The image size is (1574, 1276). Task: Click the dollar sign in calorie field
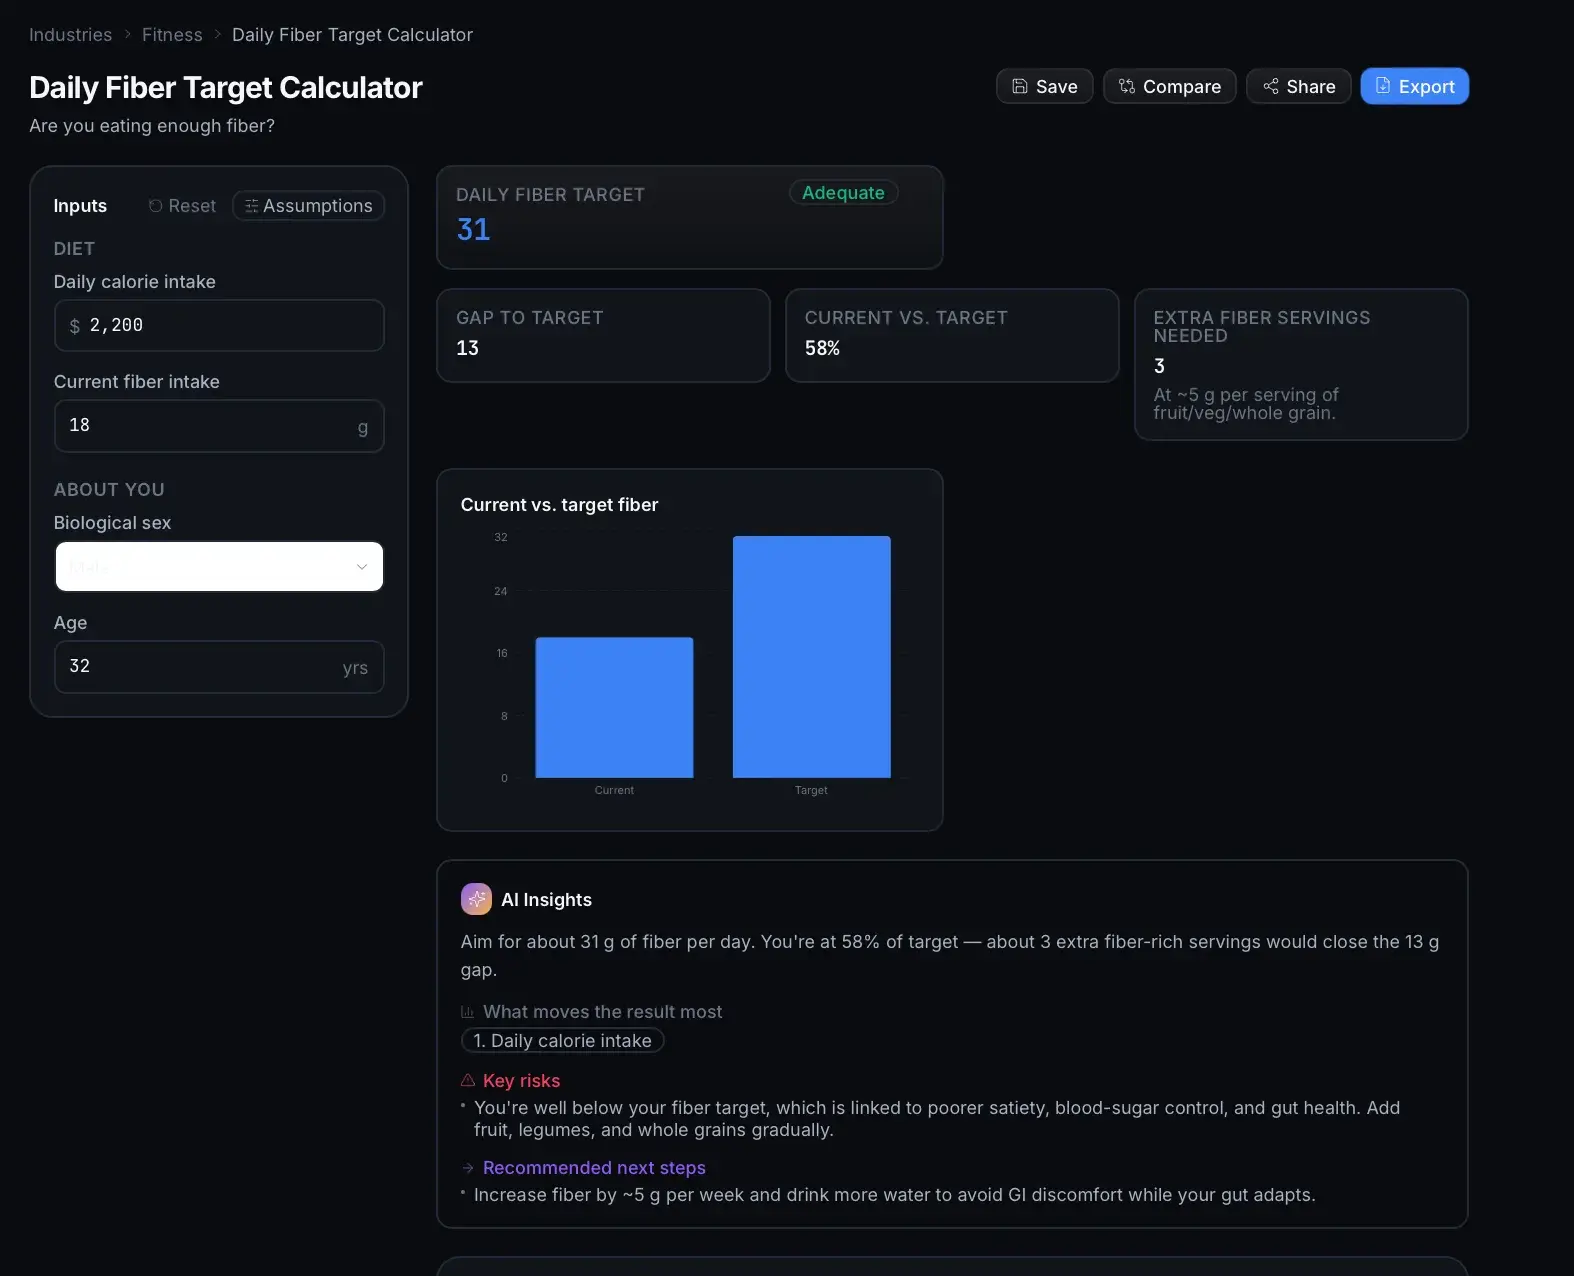point(74,326)
